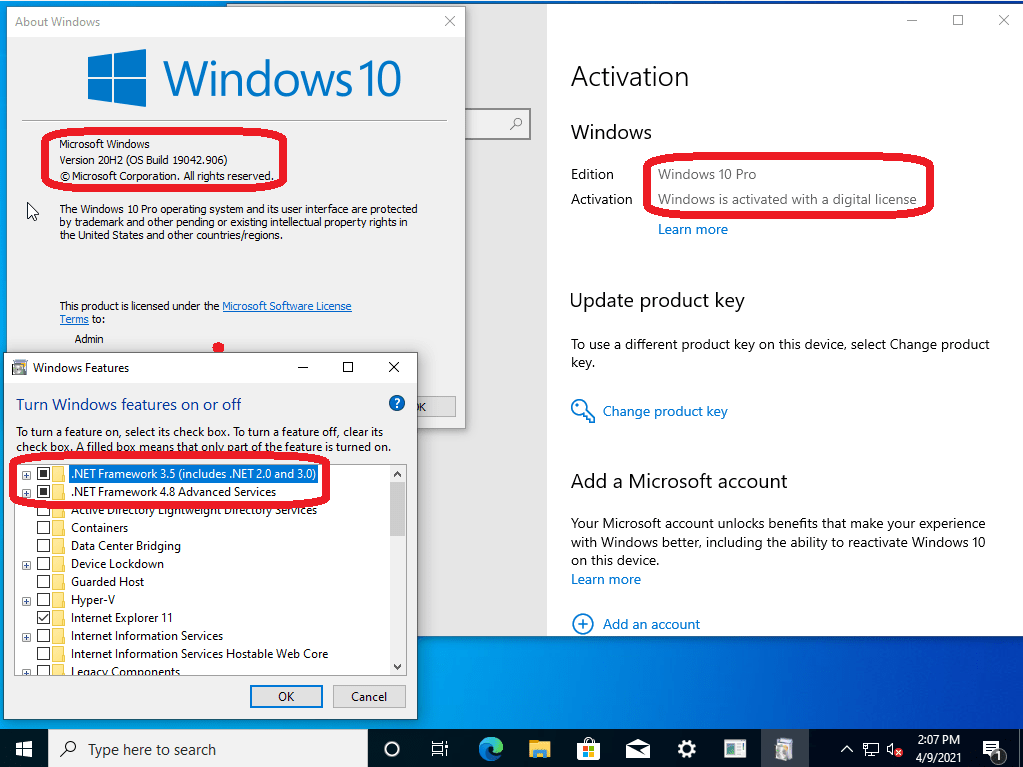Enable the Device Lockdown checkbox
1023x767 pixels.
click(44, 564)
